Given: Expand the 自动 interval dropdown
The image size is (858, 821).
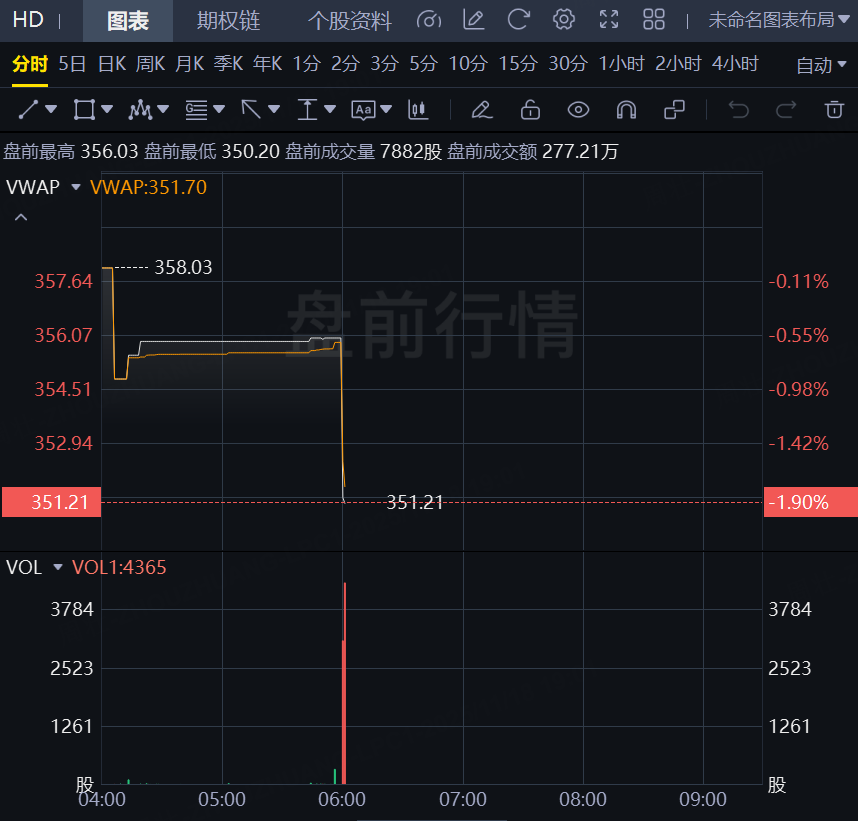Looking at the screenshot, I should (822, 65).
